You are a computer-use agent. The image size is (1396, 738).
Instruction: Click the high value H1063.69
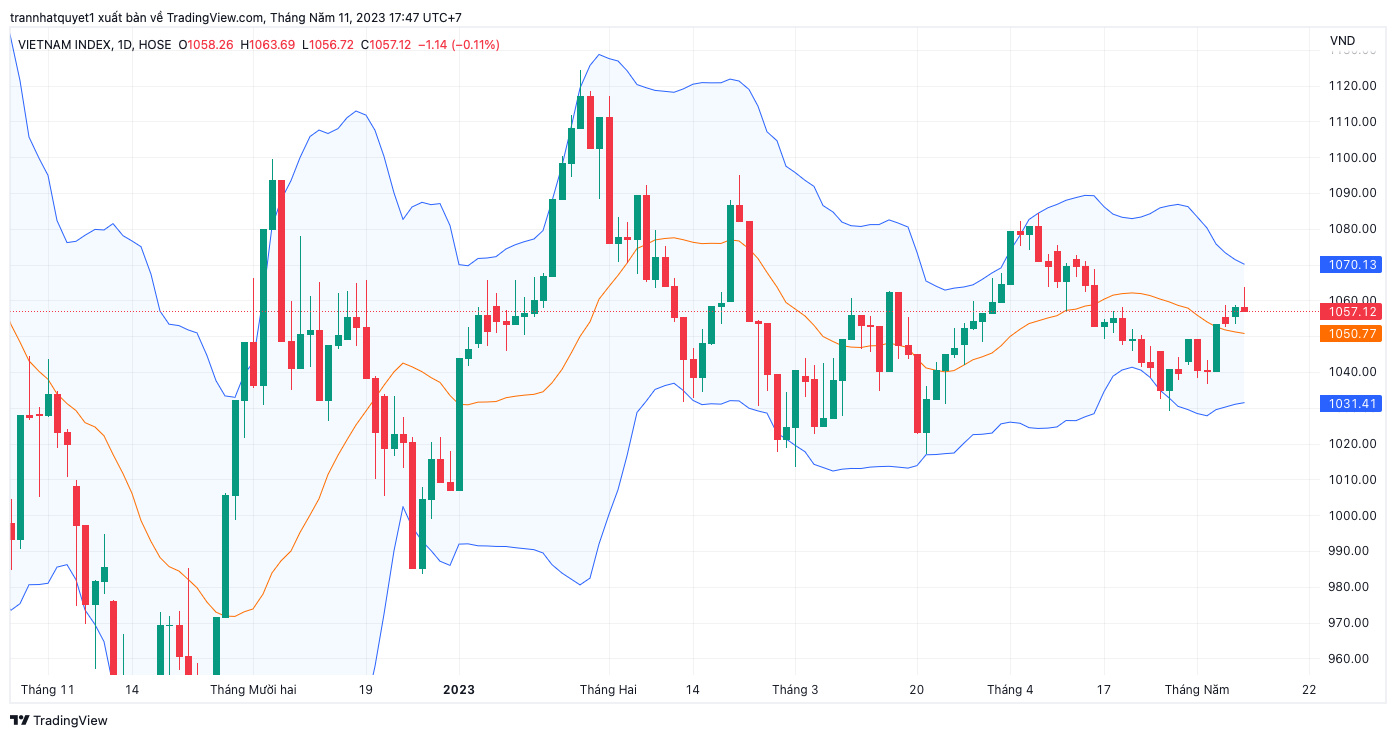tap(268, 45)
